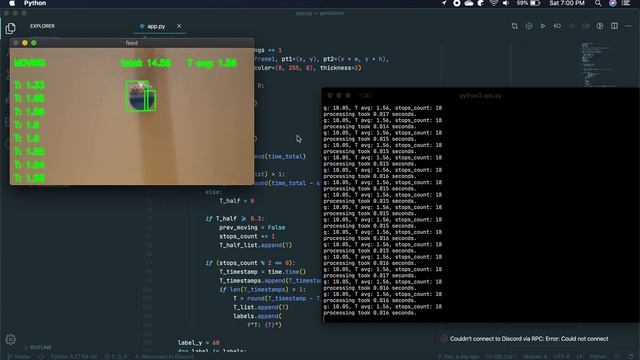Click the errors and warnings status item
Image resolution: width=640 pixels, height=360 pixels.
[115, 357]
